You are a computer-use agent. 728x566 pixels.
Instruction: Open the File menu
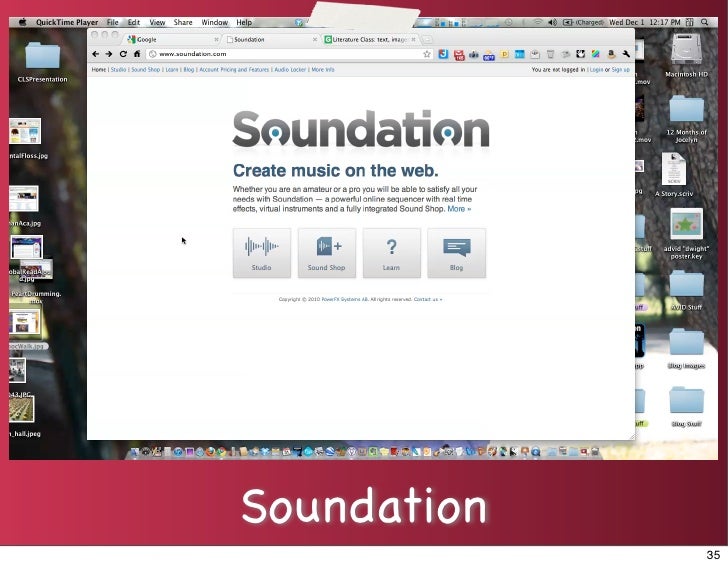(x=112, y=22)
